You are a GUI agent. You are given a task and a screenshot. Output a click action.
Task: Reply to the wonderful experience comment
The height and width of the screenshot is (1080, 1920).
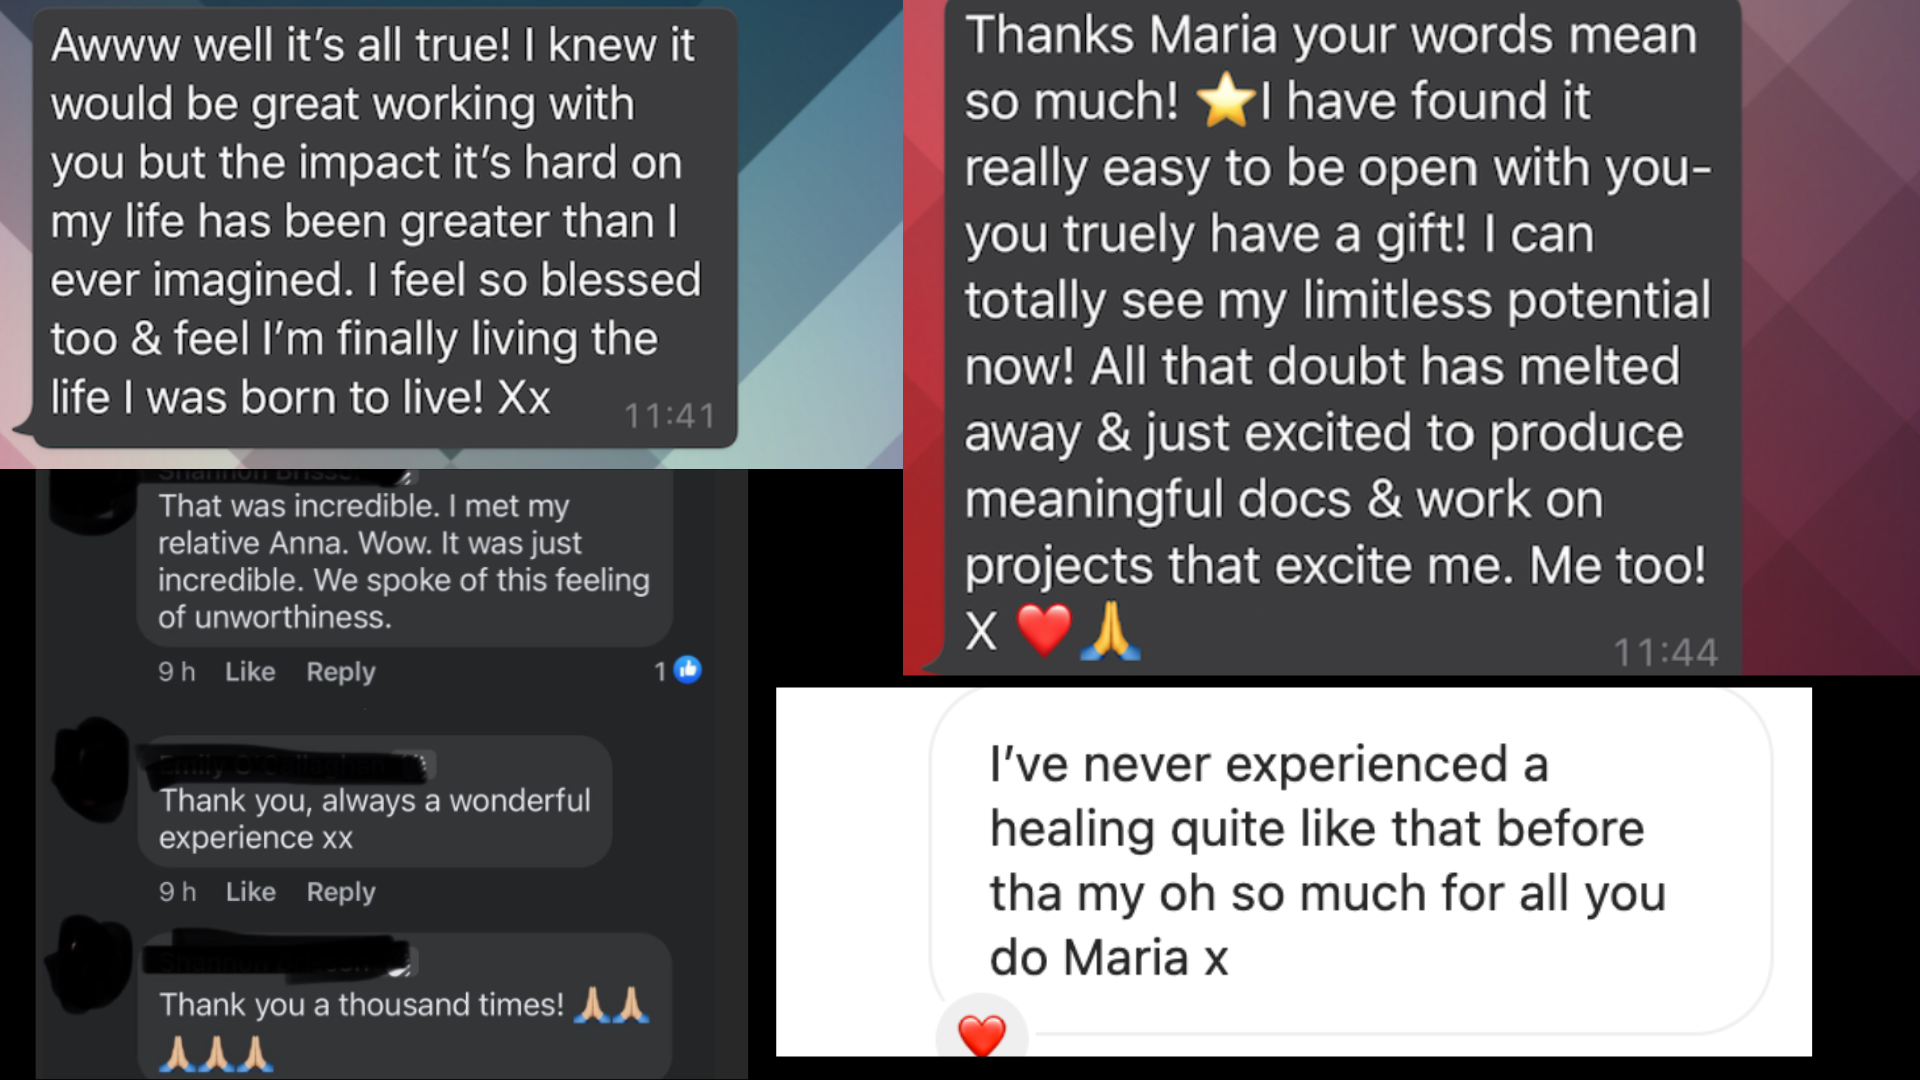(341, 892)
